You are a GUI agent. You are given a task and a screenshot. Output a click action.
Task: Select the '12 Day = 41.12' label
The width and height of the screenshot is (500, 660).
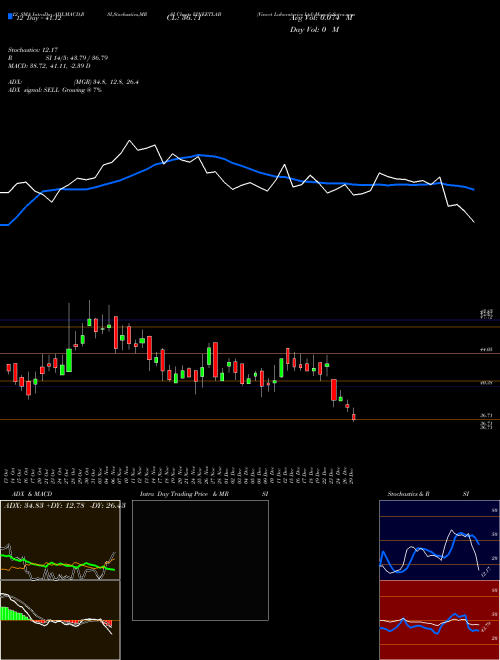click(x=39, y=18)
